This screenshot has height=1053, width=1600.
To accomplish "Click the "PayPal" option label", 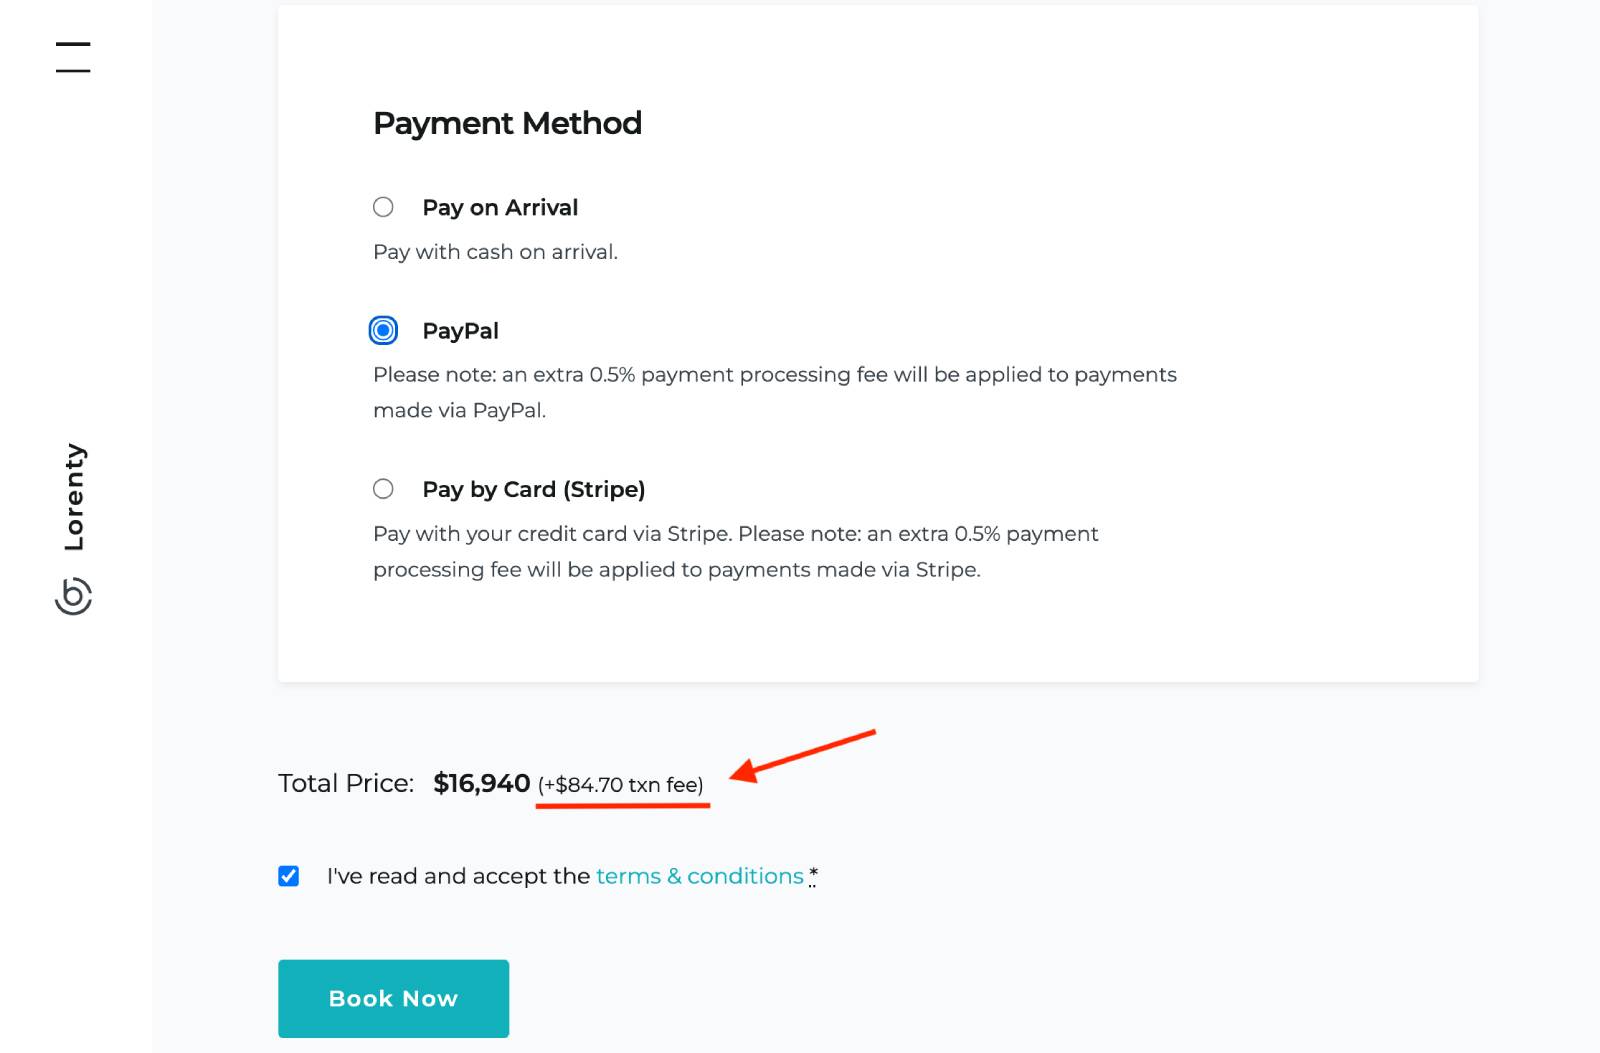I will [x=460, y=331].
